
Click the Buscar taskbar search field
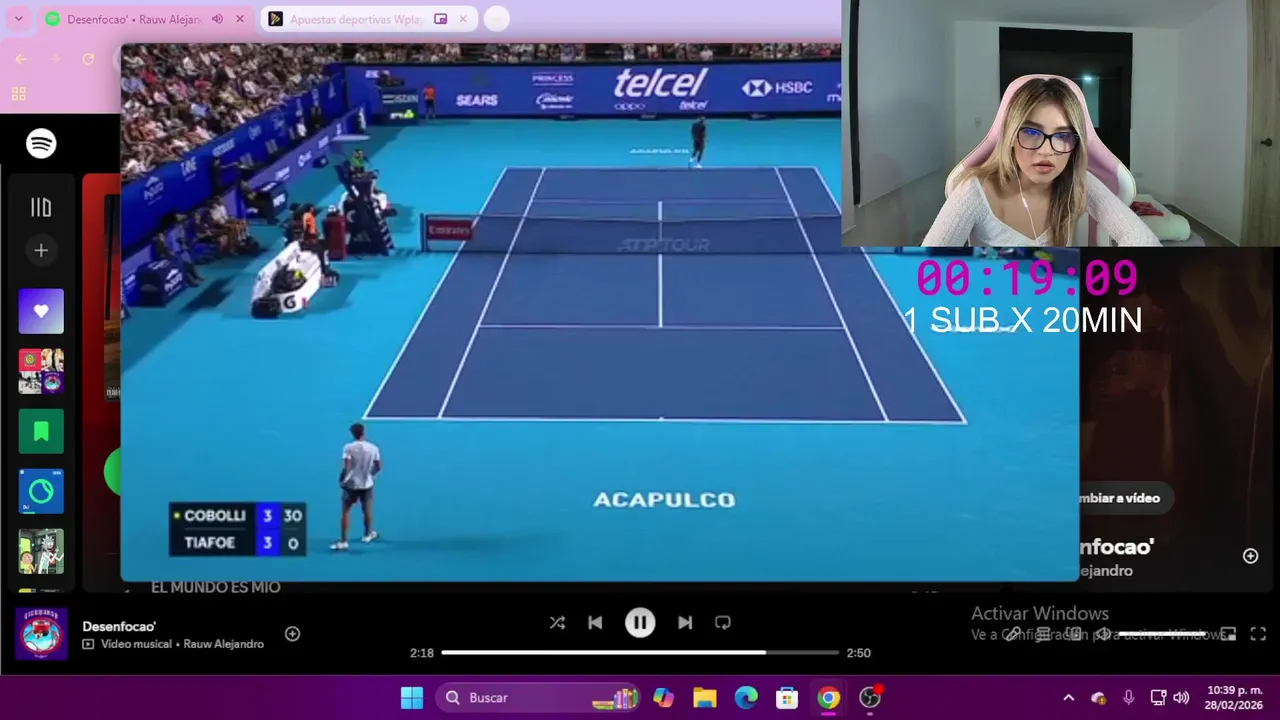click(538, 698)
